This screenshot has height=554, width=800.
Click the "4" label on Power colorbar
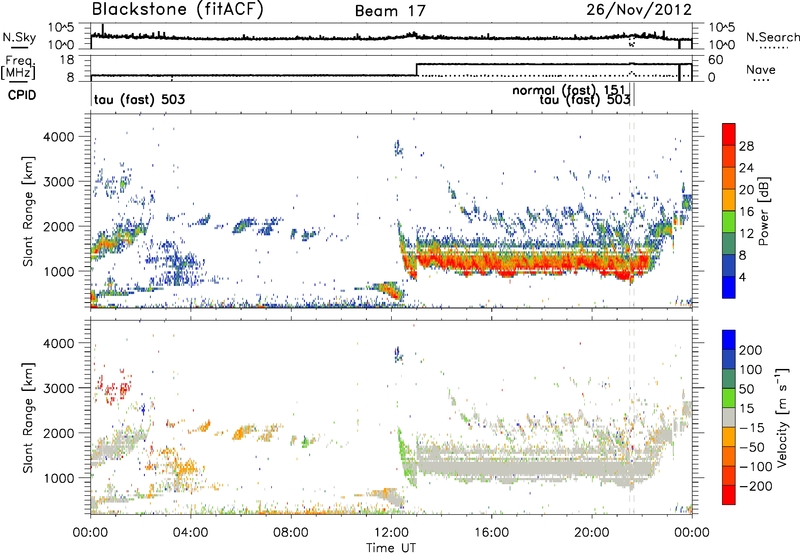click(742, 277)
